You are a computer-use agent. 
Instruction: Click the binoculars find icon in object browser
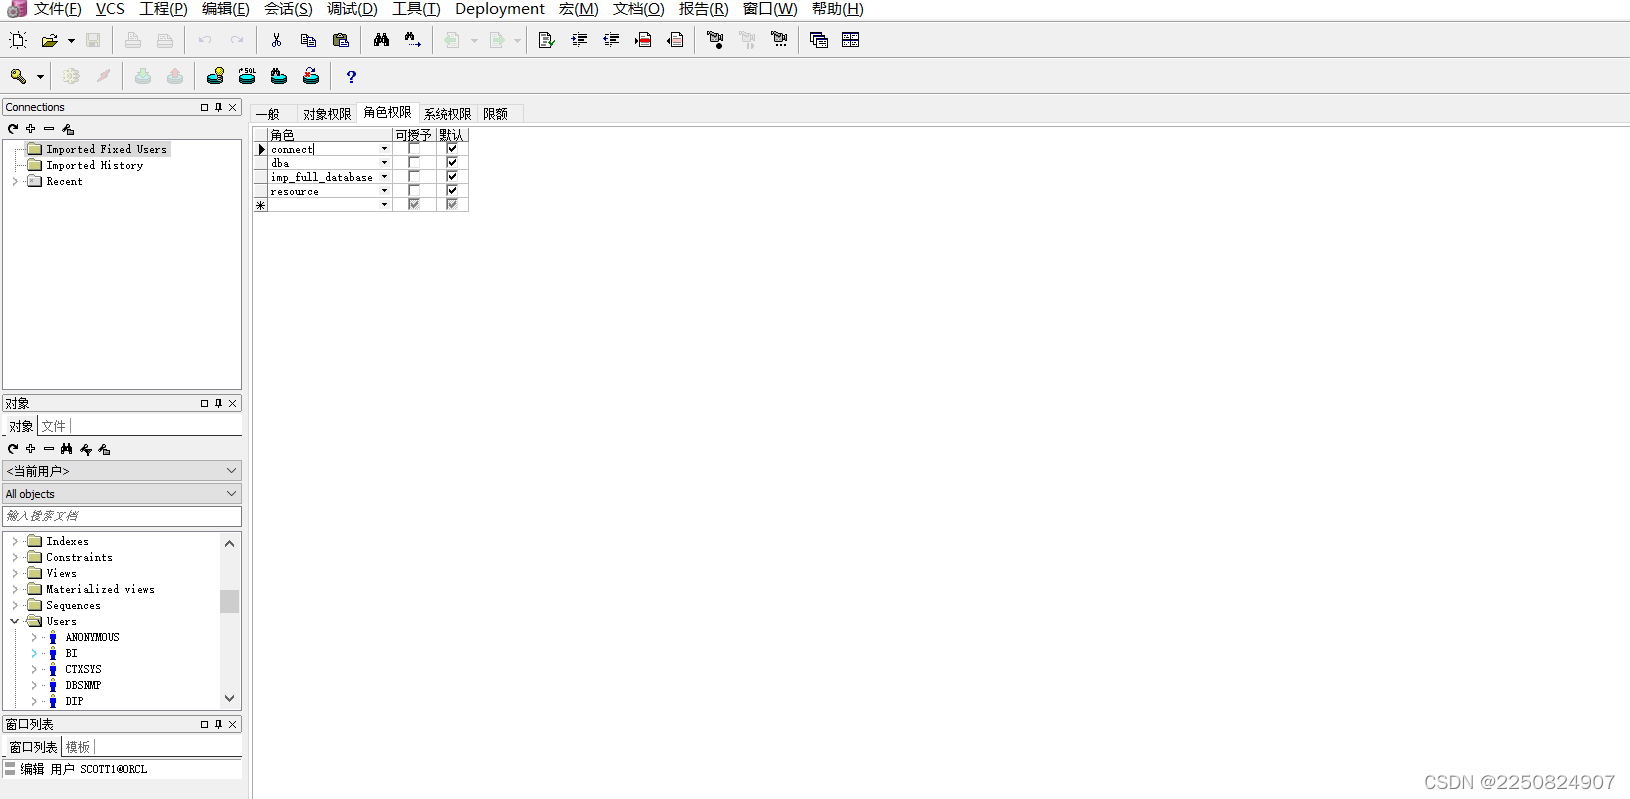tap(67, 449)
